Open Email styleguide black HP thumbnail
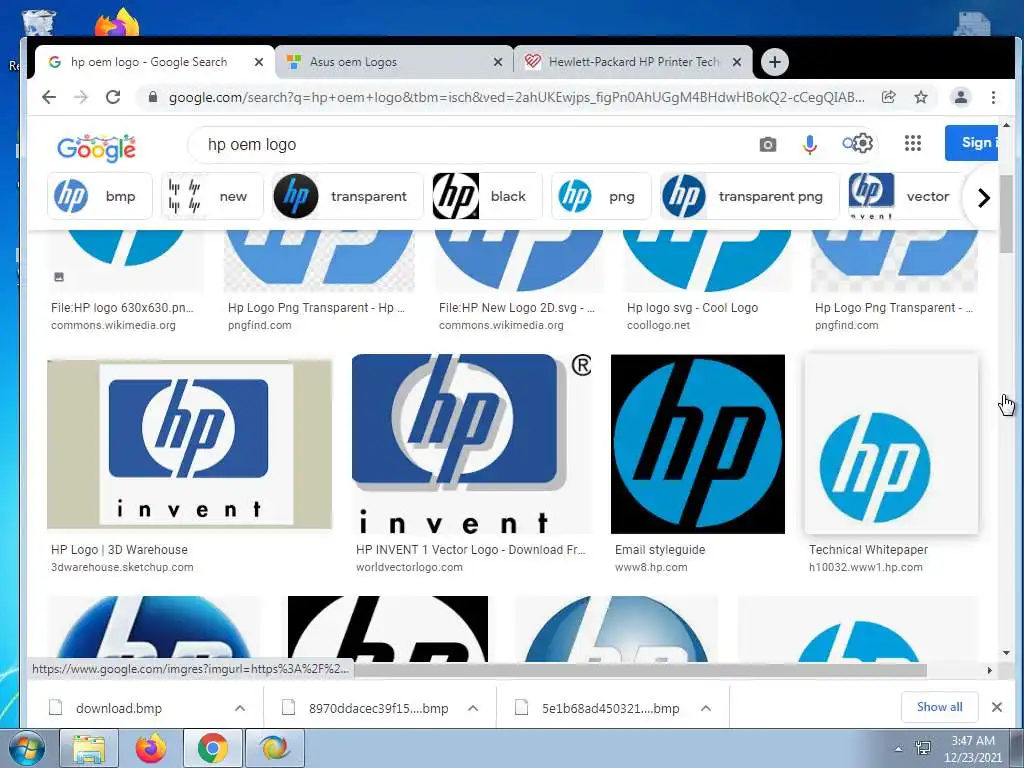The image size is (1024, 768). pos(697,444)
